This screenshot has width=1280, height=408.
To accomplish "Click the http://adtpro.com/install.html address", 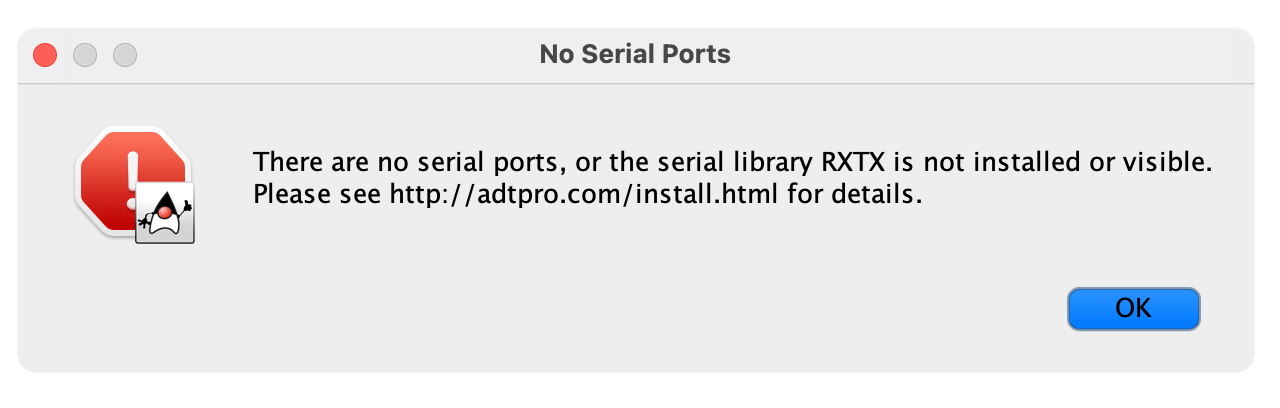I will coord(585,195).
